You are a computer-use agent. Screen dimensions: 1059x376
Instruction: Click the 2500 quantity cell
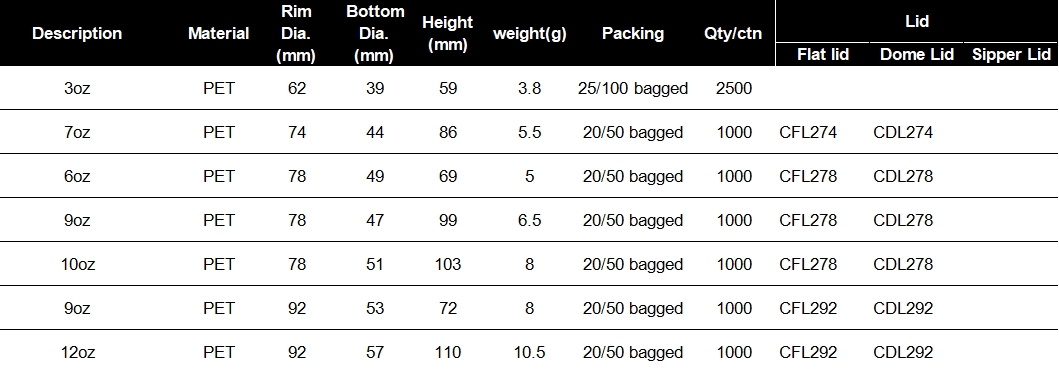(x=733, y=88)
